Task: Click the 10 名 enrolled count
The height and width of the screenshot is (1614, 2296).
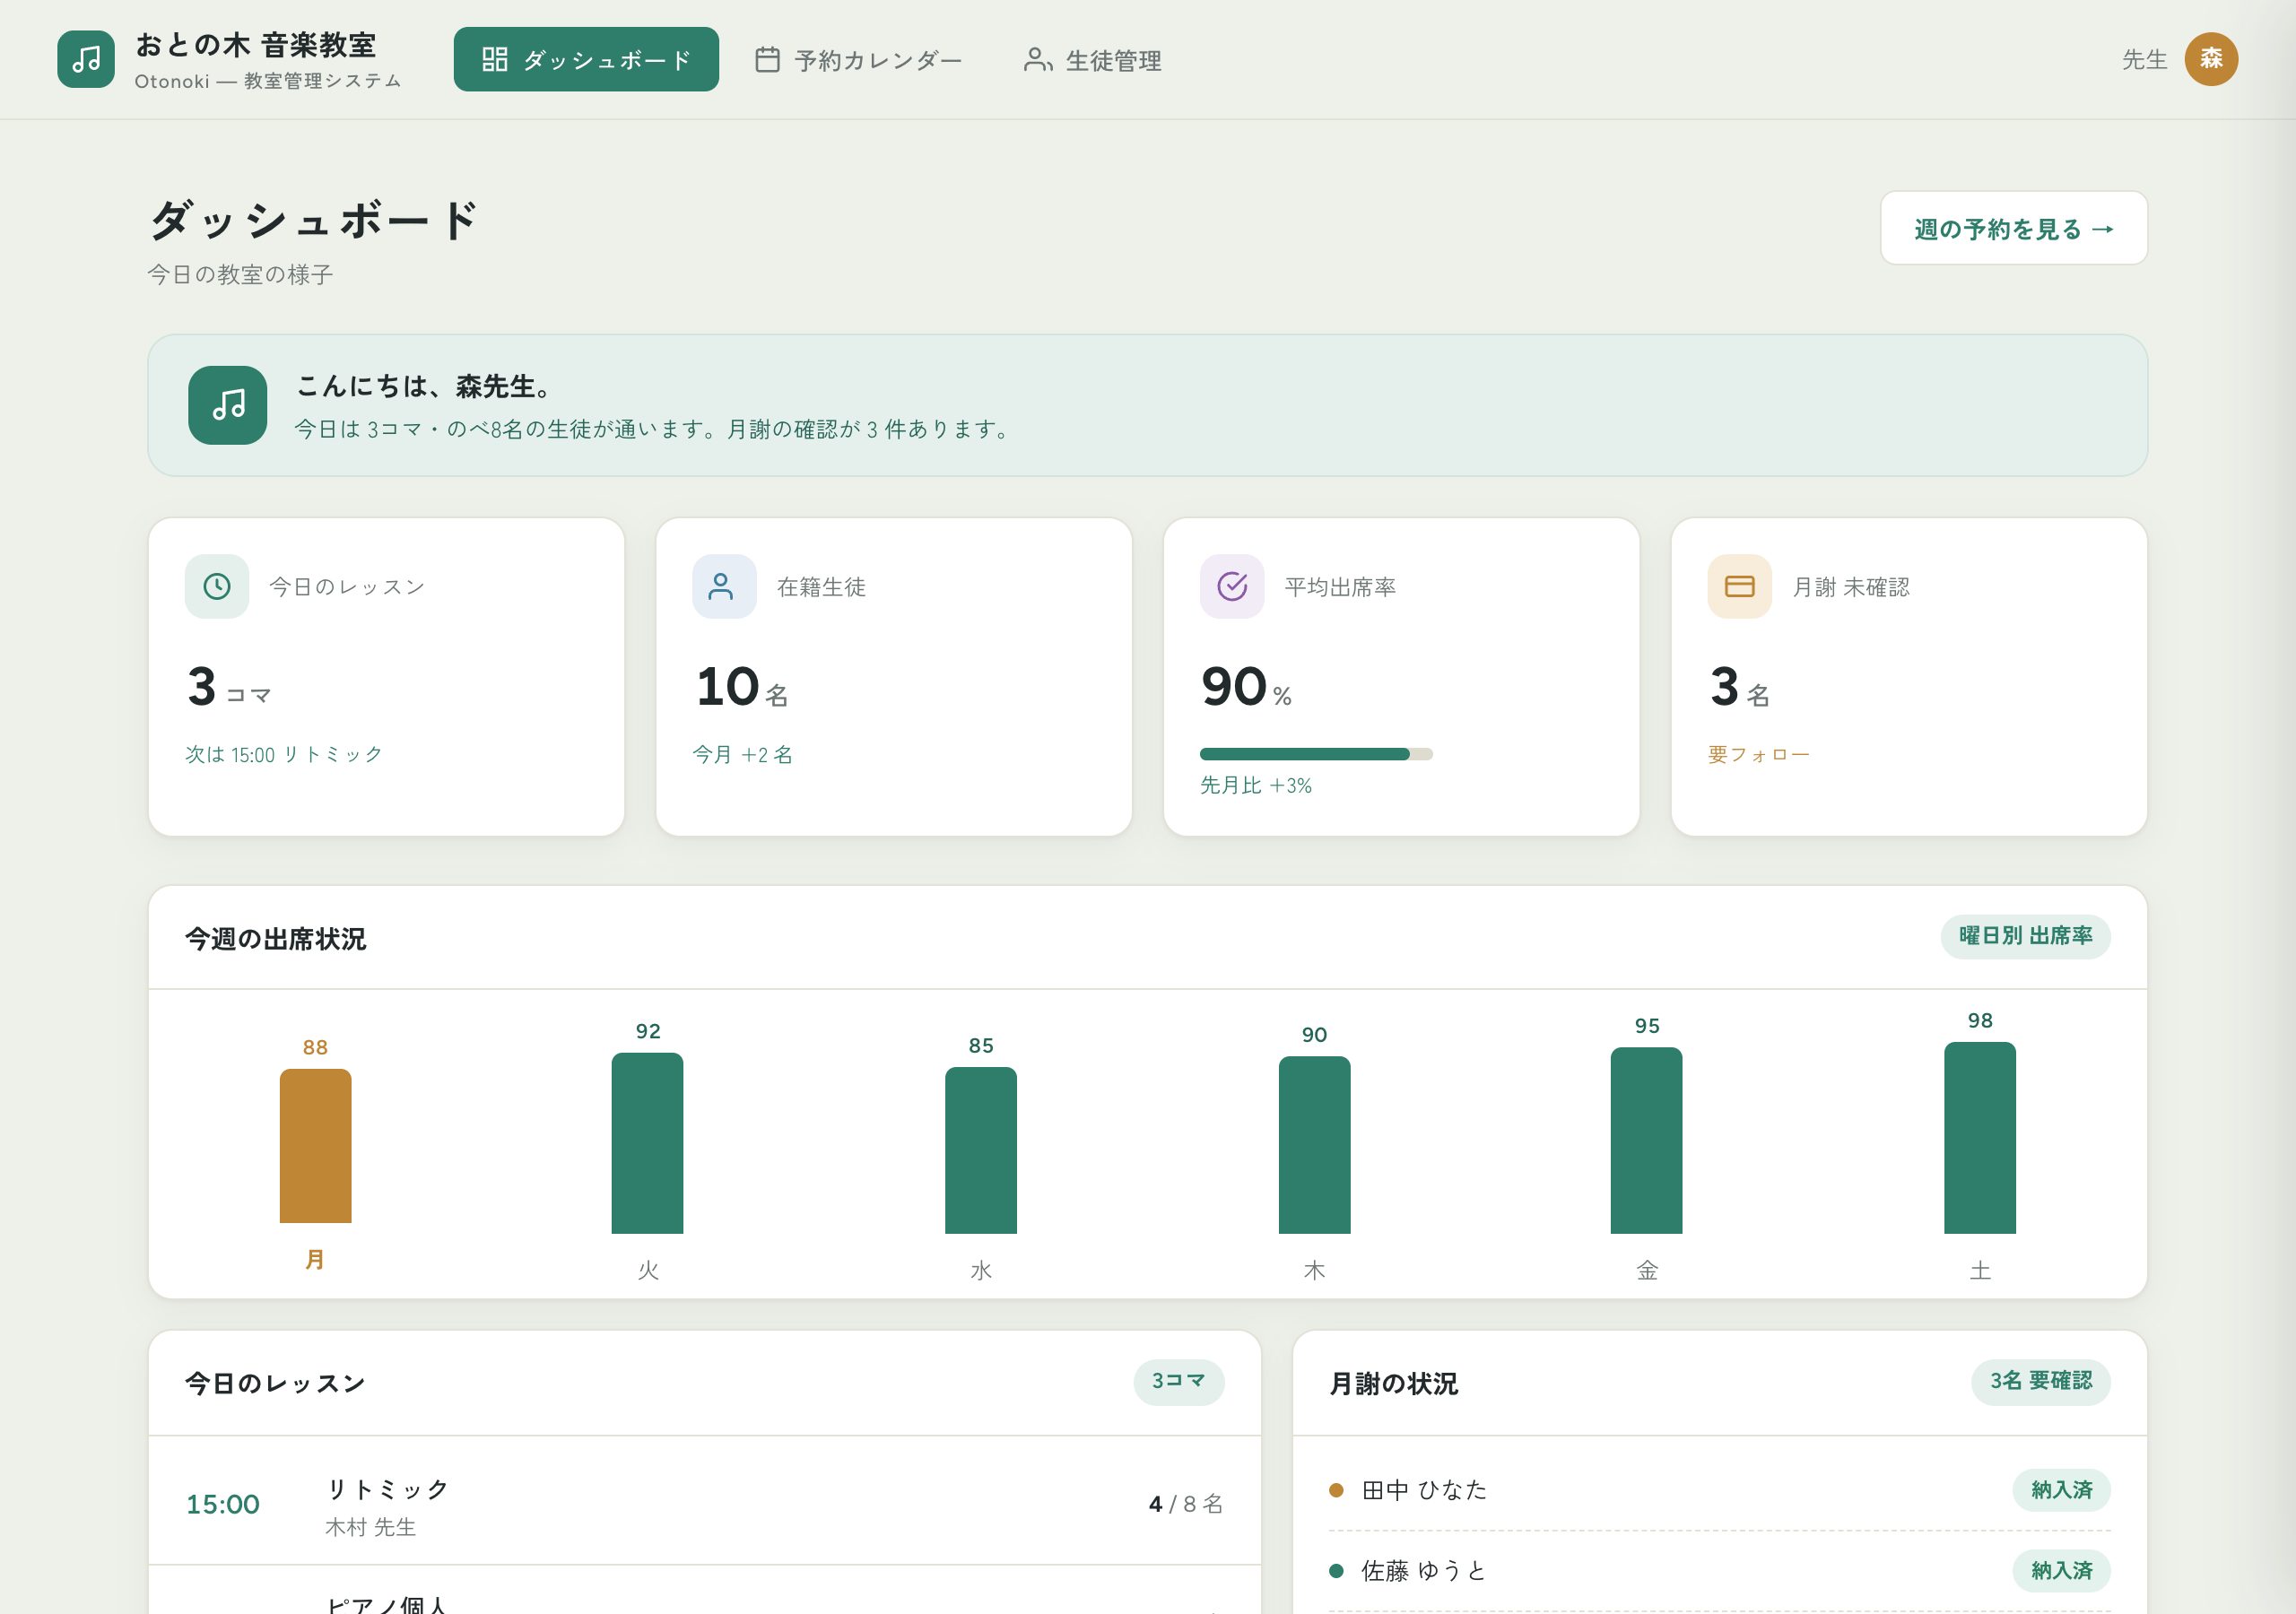Action: pos(742,687)
